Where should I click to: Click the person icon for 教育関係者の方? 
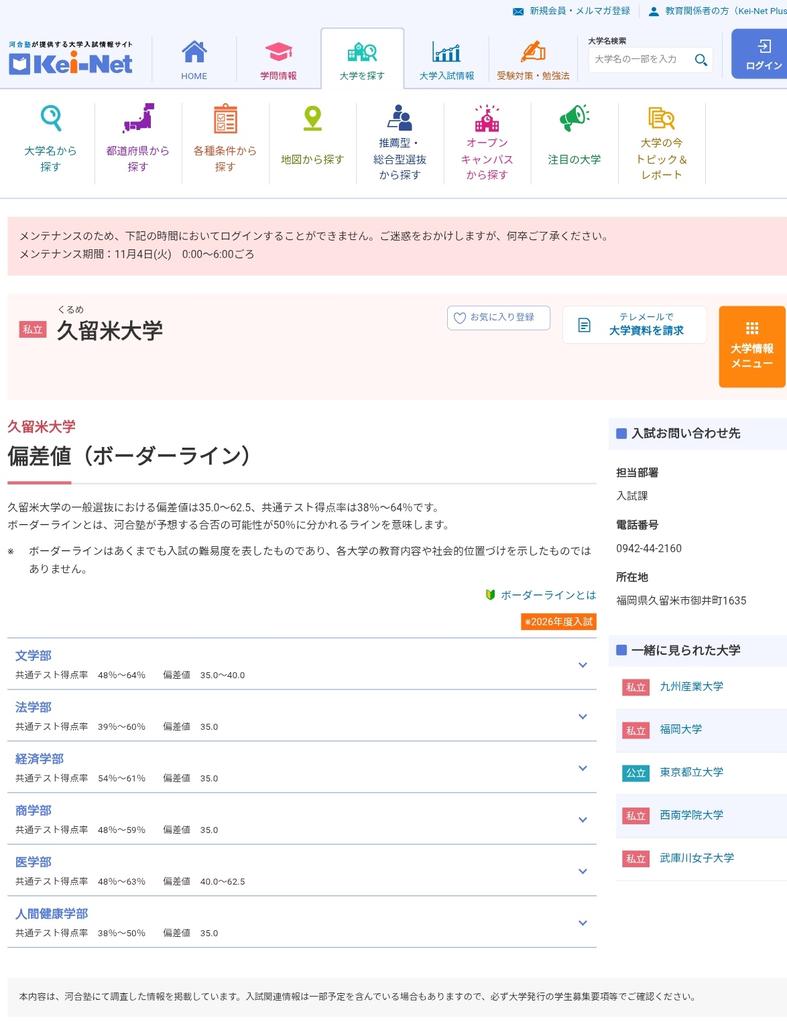click(653, 11)
